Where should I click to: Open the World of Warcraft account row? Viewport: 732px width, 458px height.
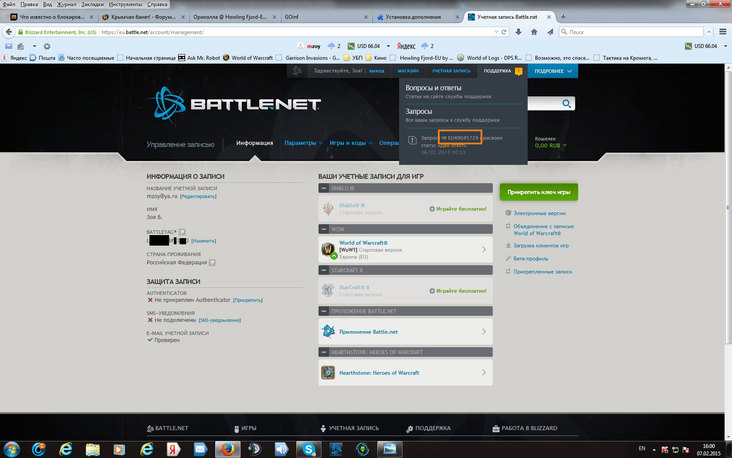tap(405, 249)
